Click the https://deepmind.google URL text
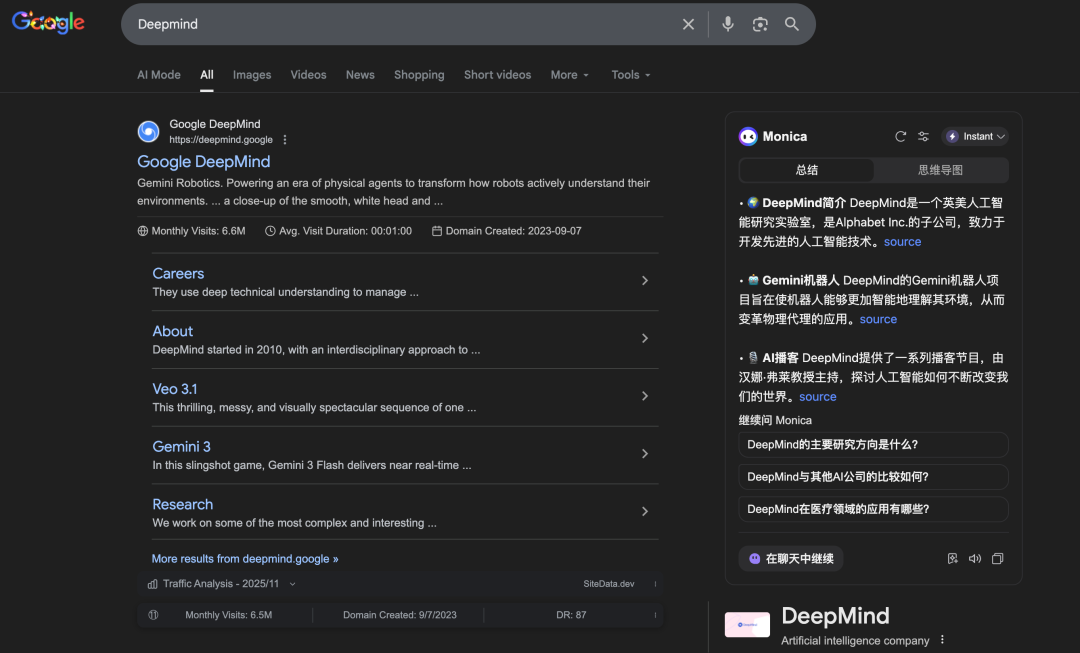 [x=221, y=140]
